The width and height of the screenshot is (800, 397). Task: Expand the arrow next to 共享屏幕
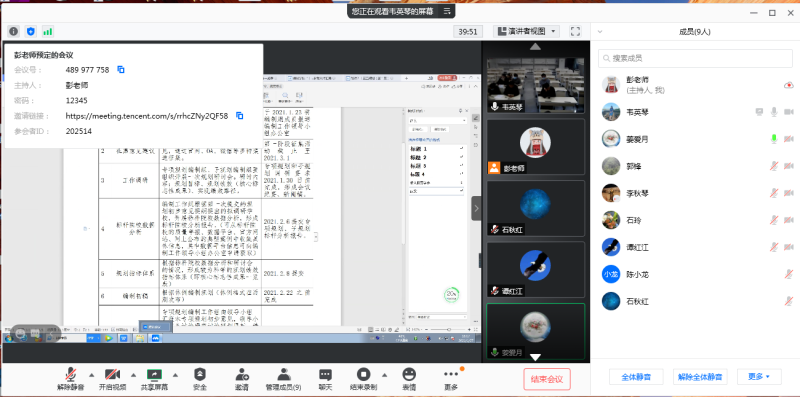(176, 374)
